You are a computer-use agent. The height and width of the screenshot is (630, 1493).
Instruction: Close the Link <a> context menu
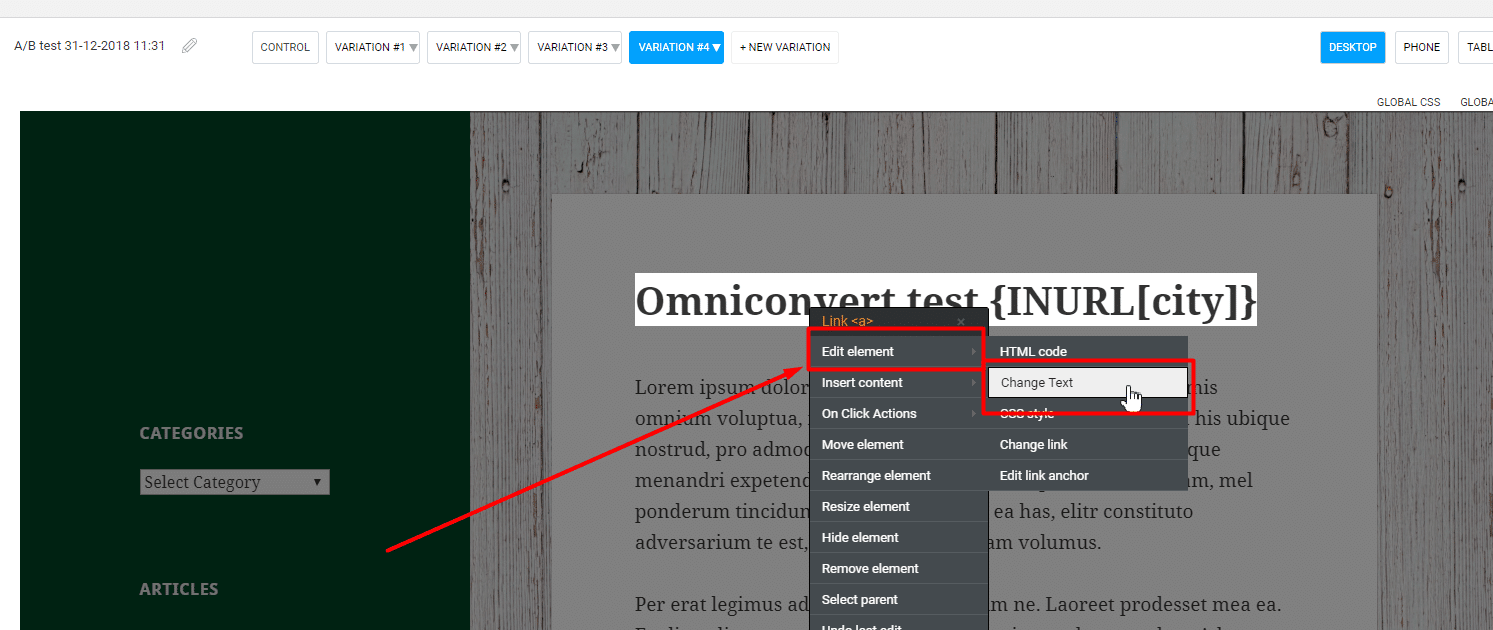pos(961,322)
